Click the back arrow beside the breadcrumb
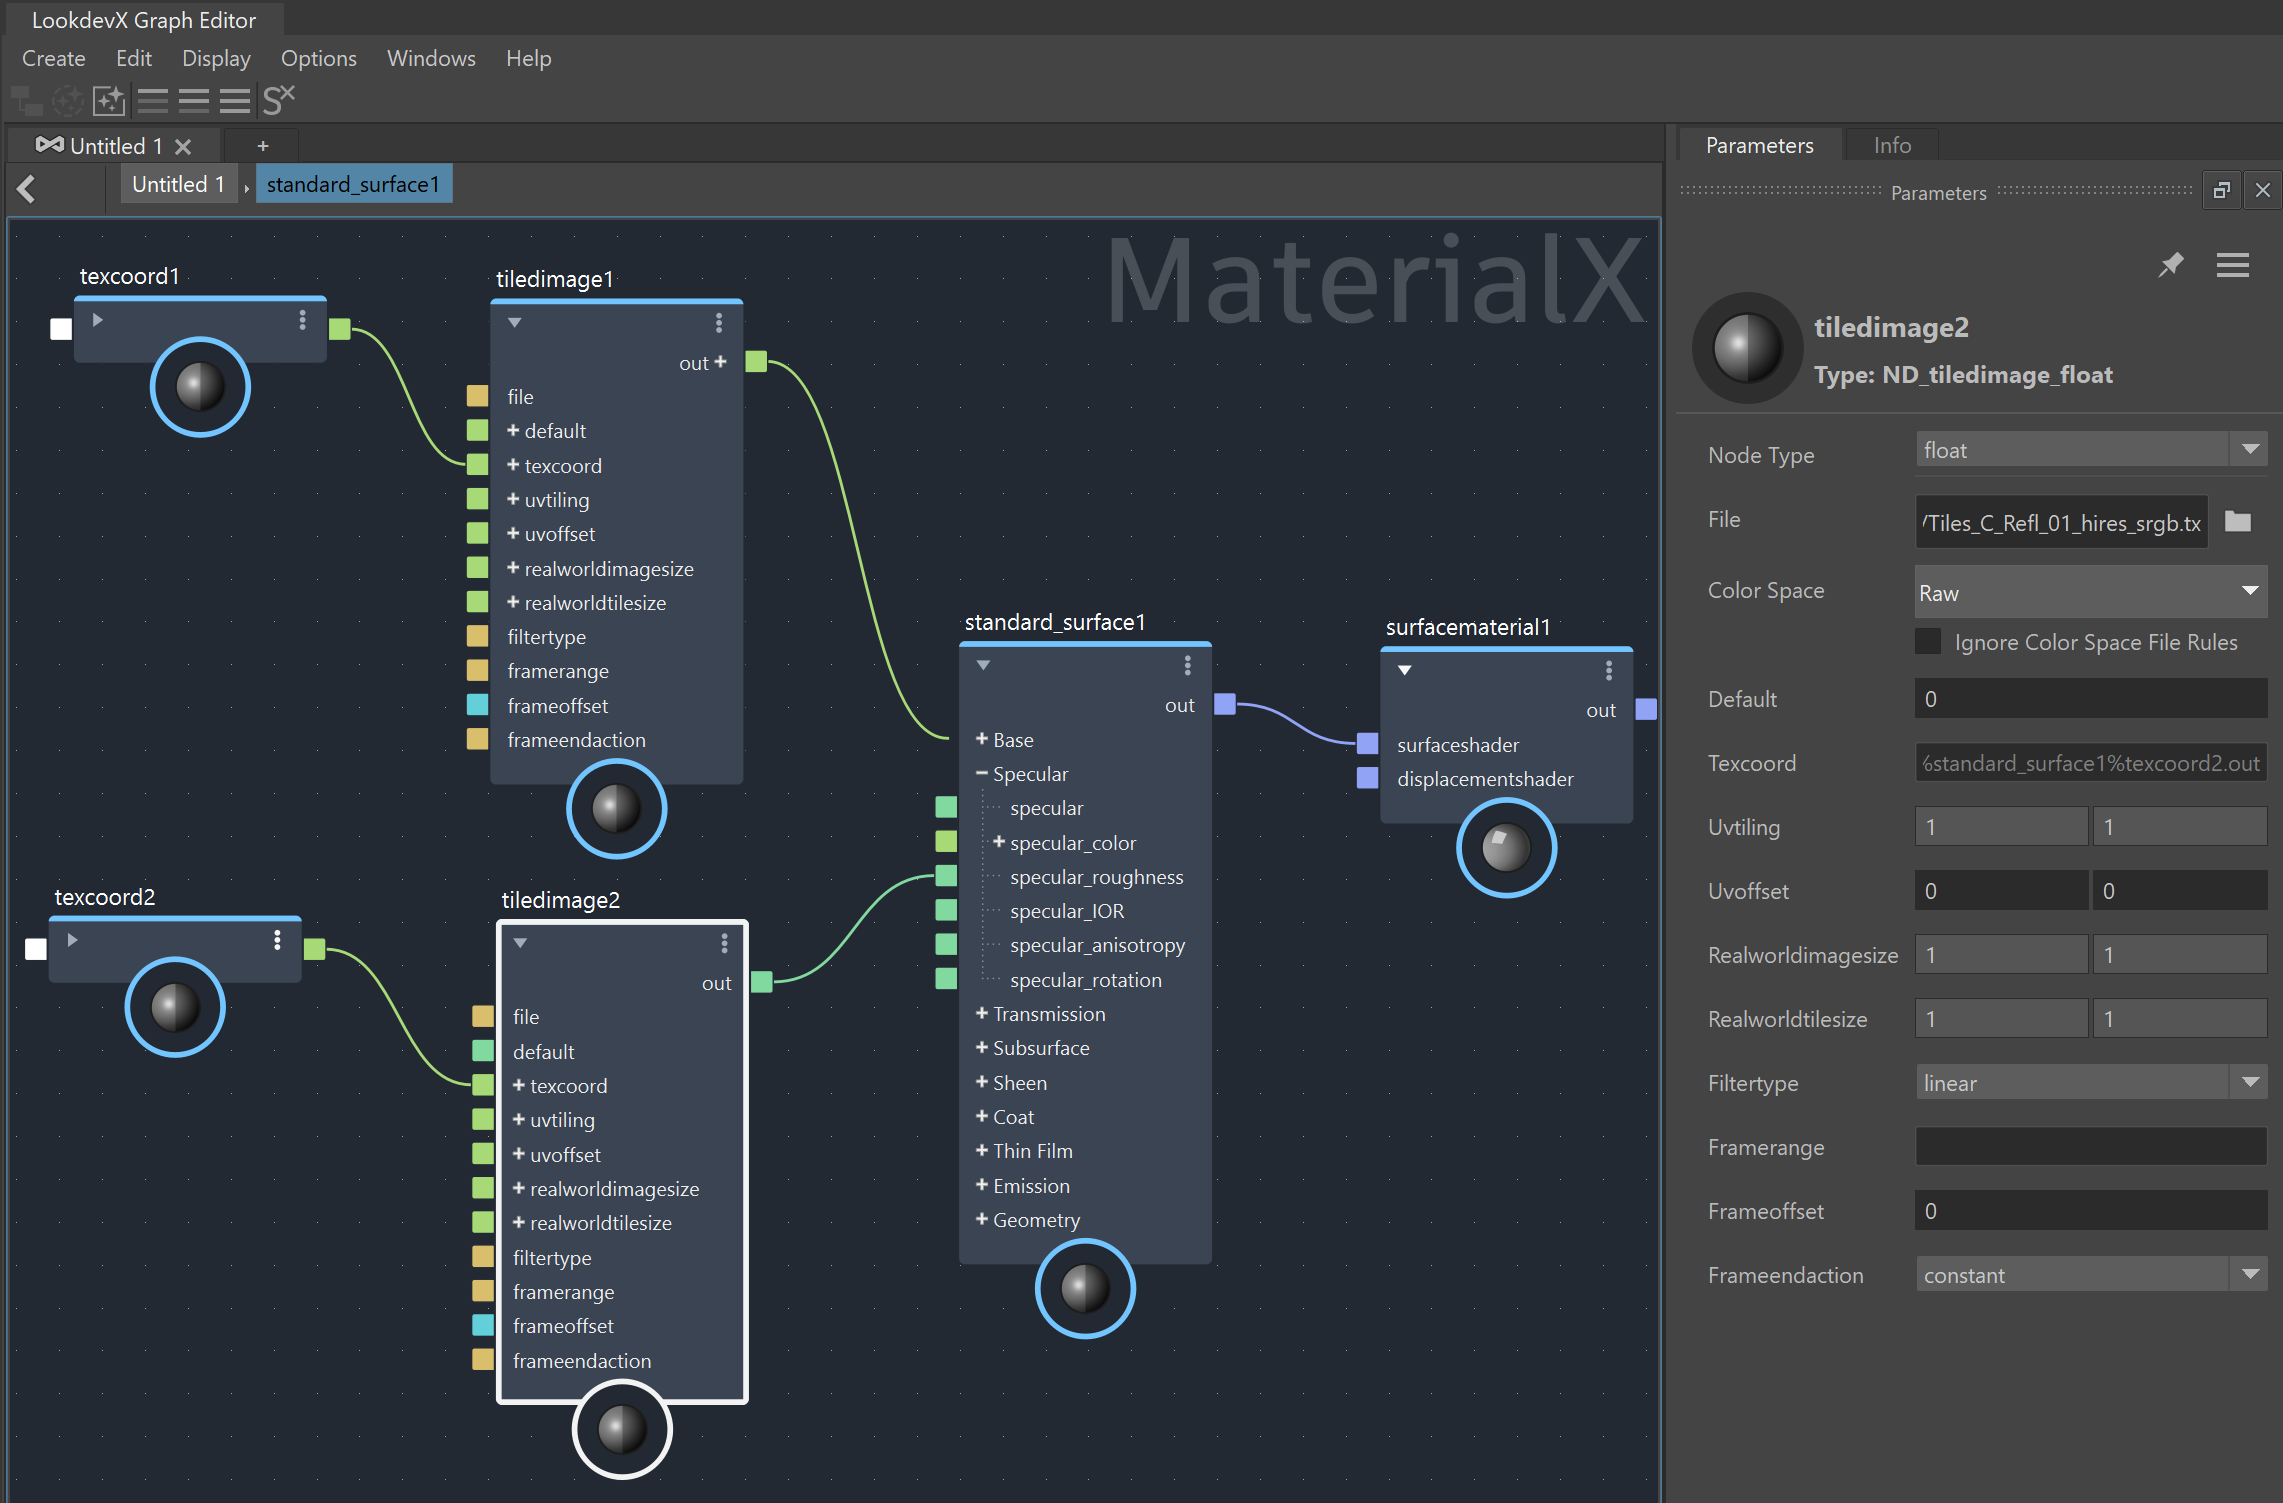Image resolution: width=2283 pixels, height=1503 pixels. pos(26,188)
